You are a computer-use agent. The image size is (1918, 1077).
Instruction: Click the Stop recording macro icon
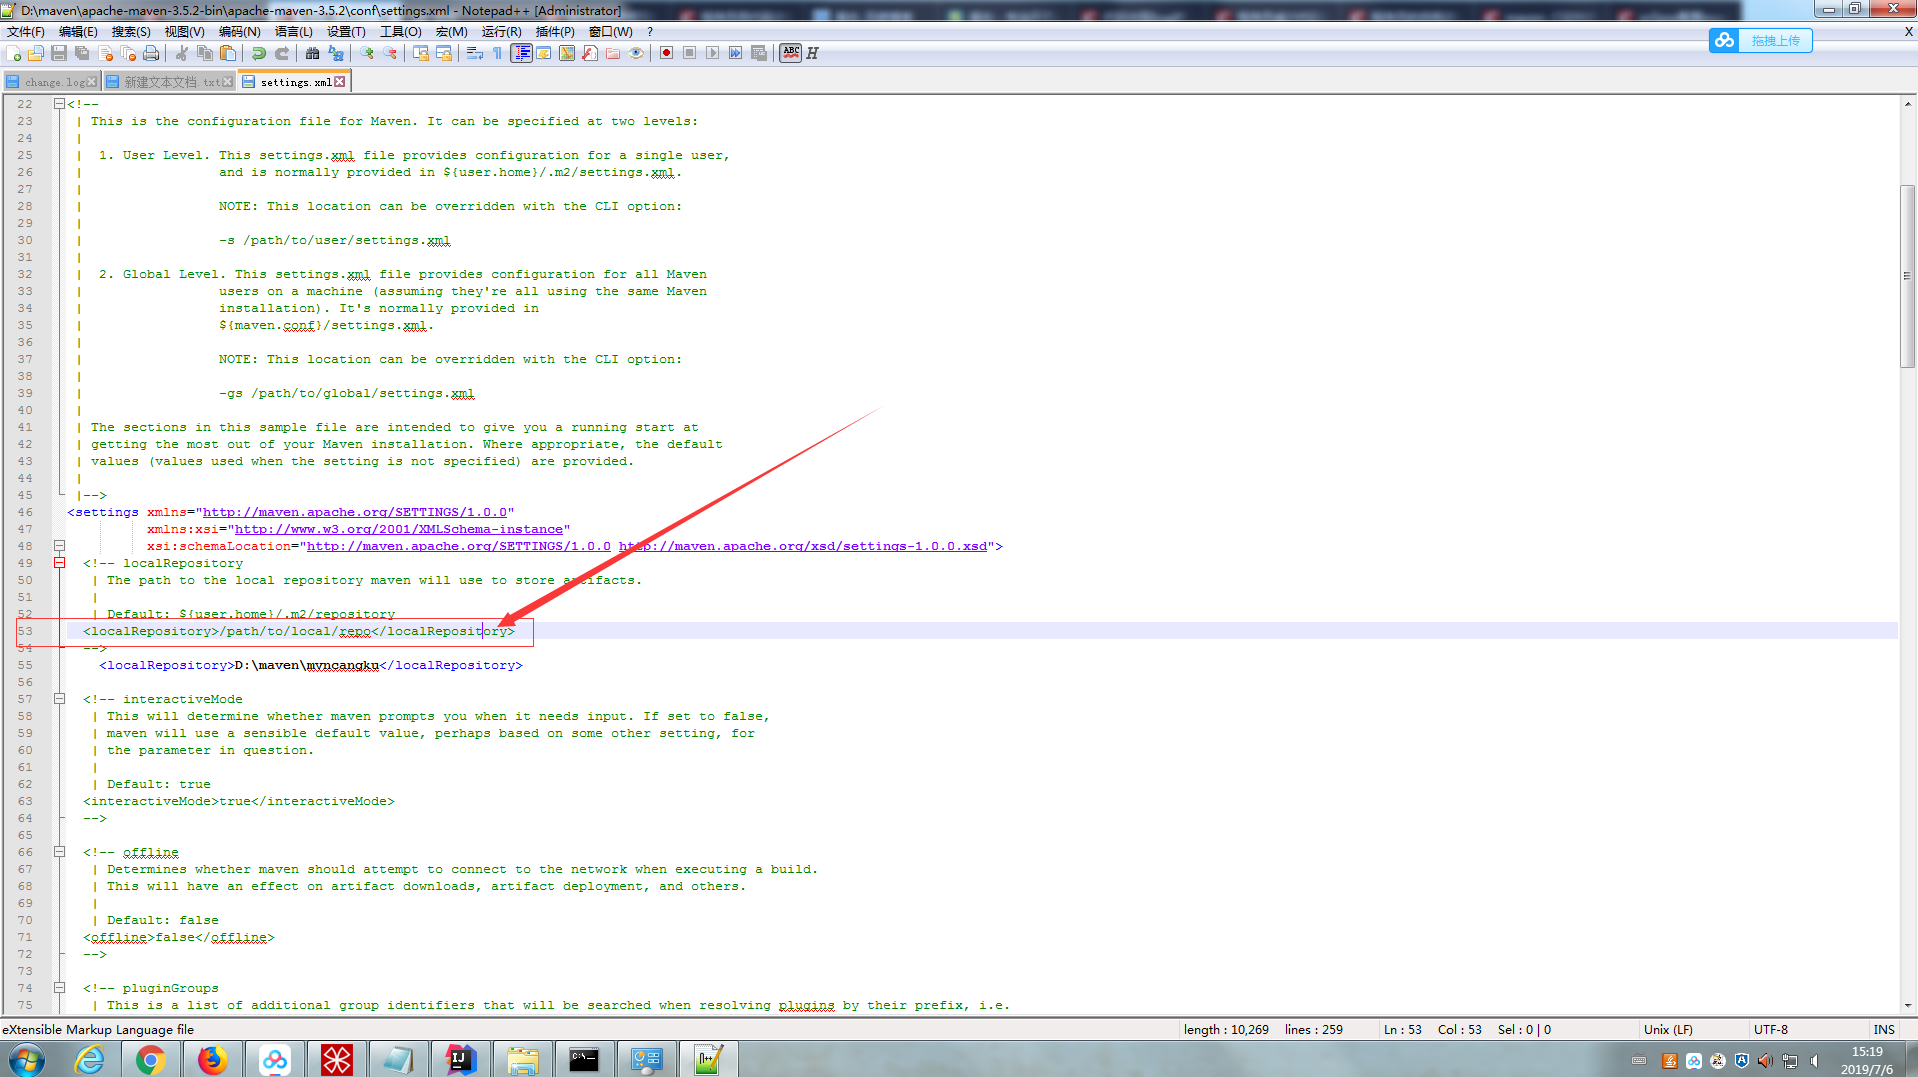(689, 53)
